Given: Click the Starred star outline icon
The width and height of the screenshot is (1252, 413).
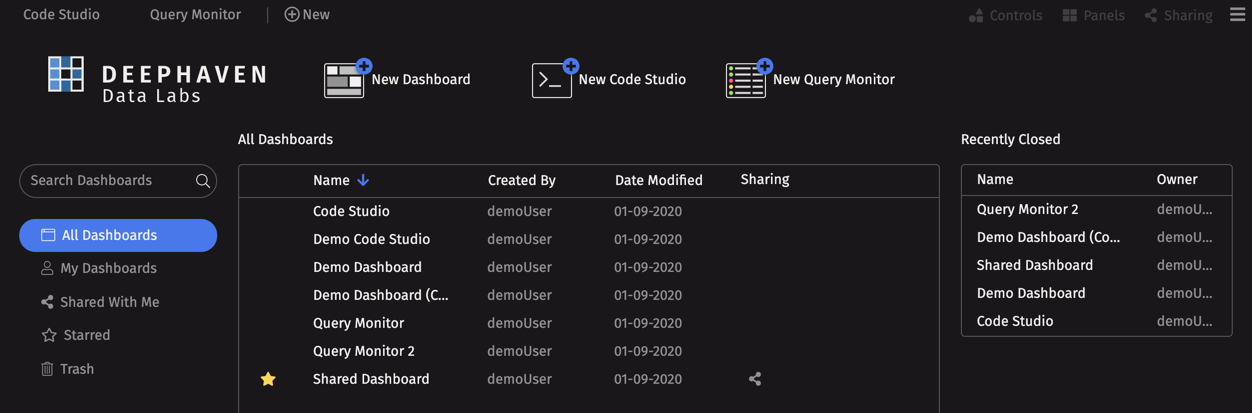Looking at the screenshot, I should click(48, 335).
